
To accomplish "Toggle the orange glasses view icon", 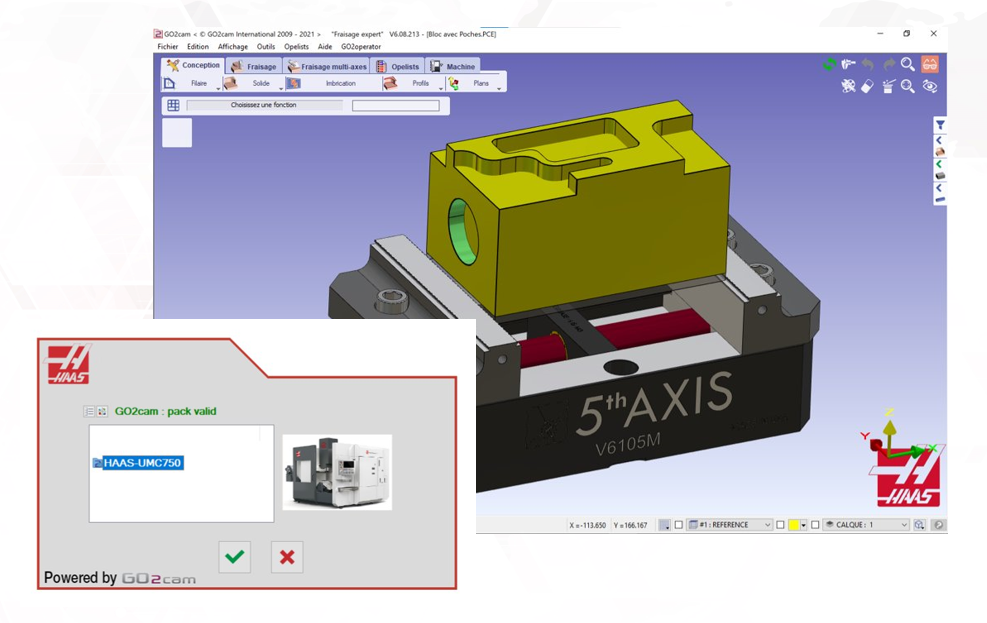I will point(929,64).
